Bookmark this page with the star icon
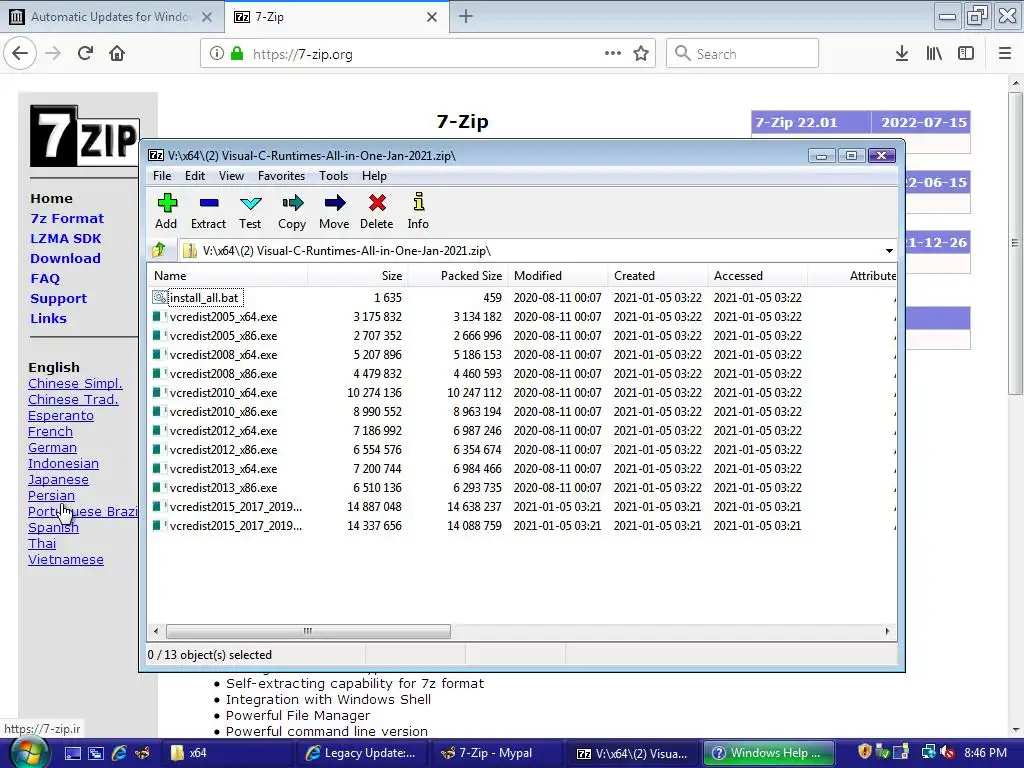Viewport: 1024px width, 768px height. pos(641,54)
